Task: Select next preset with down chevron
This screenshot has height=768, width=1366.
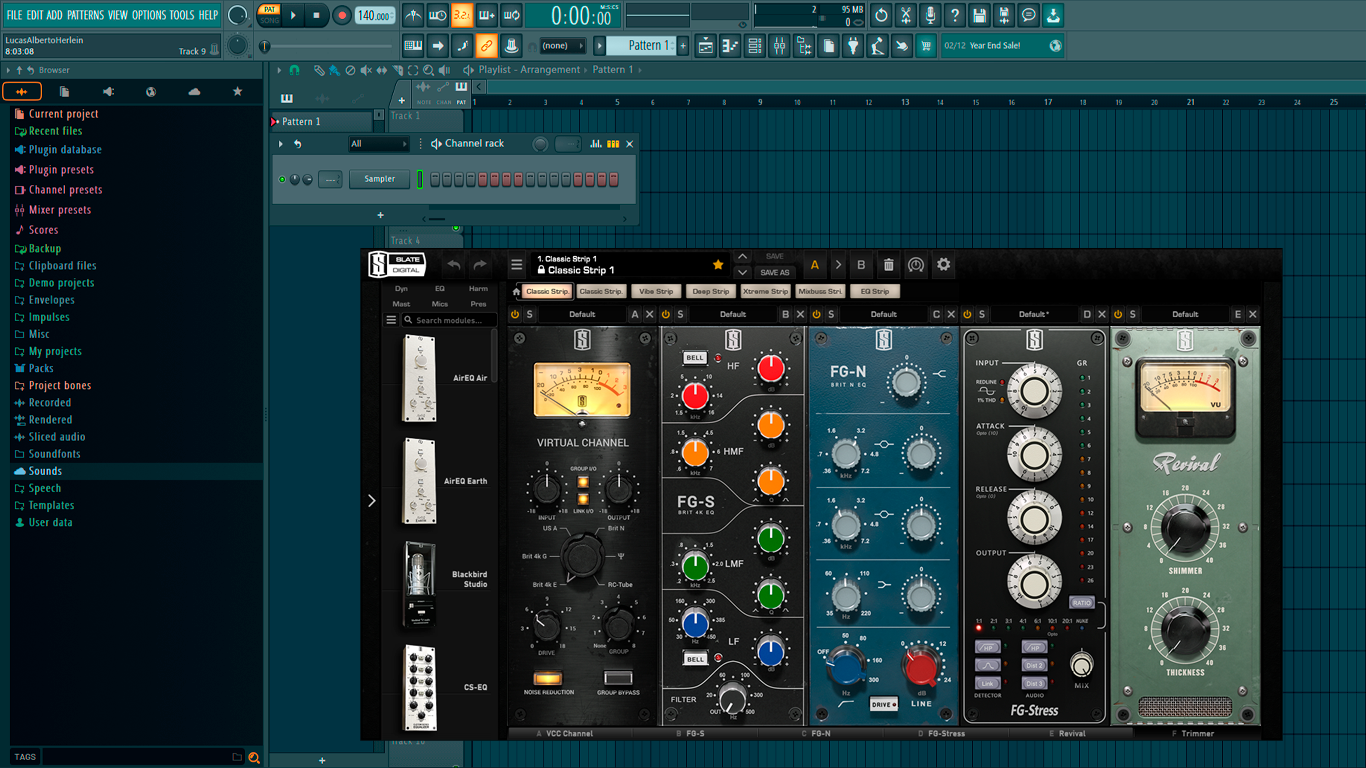Action: (x=742, y=273)
